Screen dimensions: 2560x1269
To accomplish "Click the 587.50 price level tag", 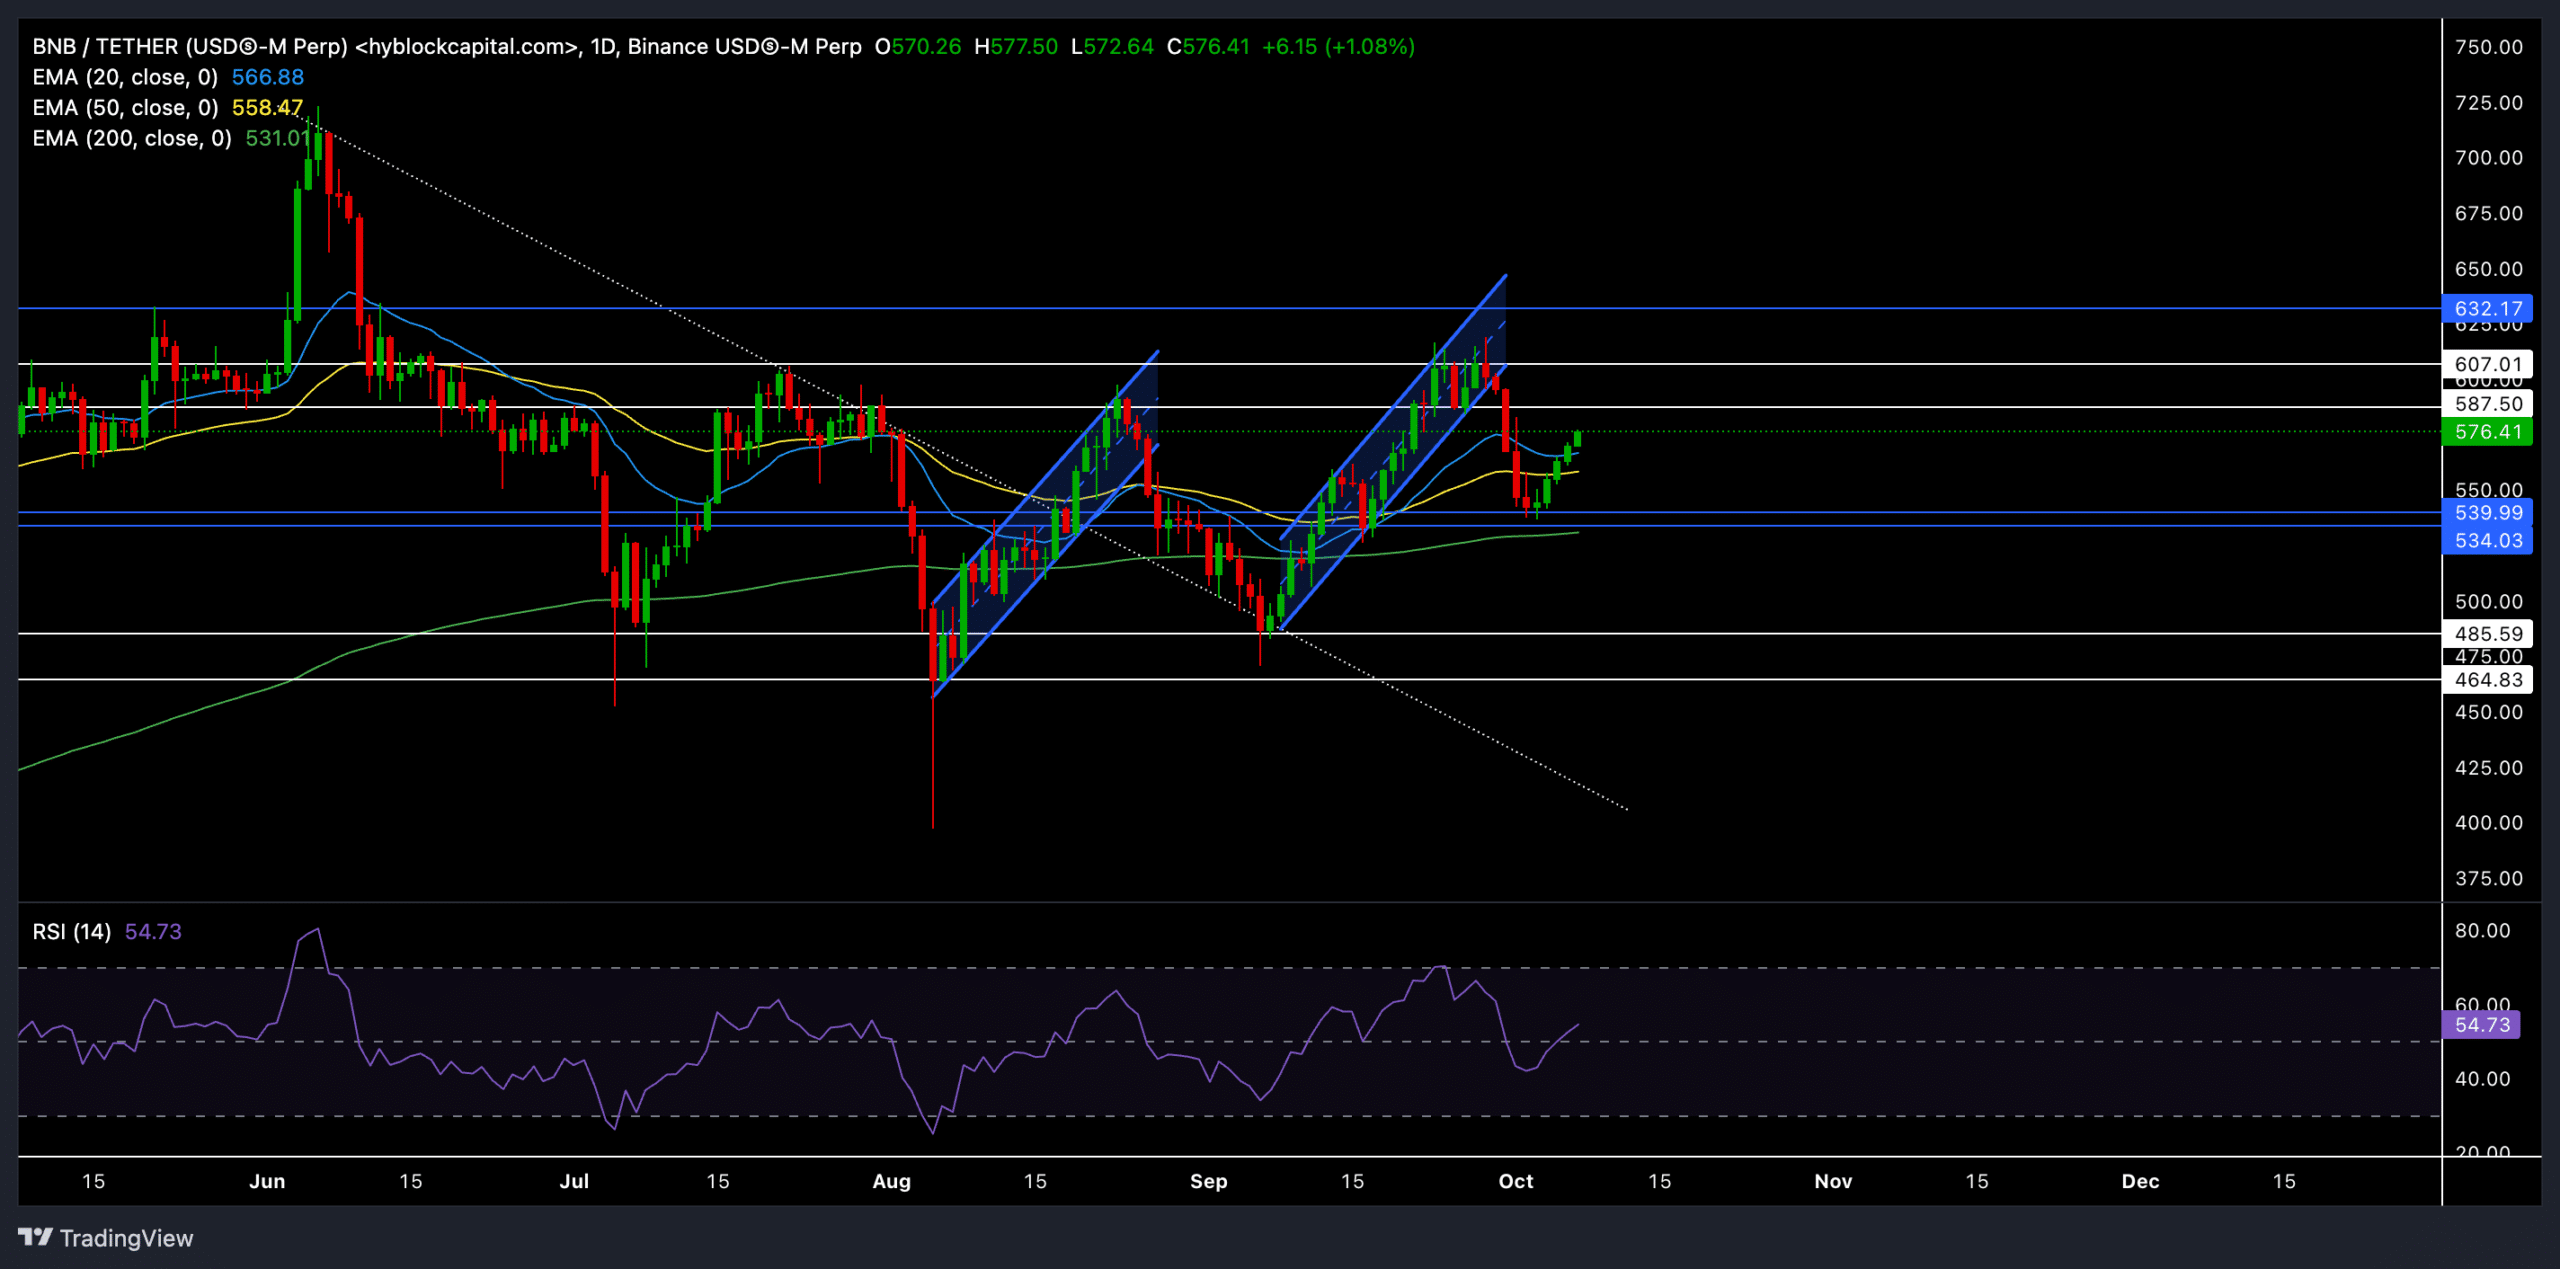I will 2488,404.
